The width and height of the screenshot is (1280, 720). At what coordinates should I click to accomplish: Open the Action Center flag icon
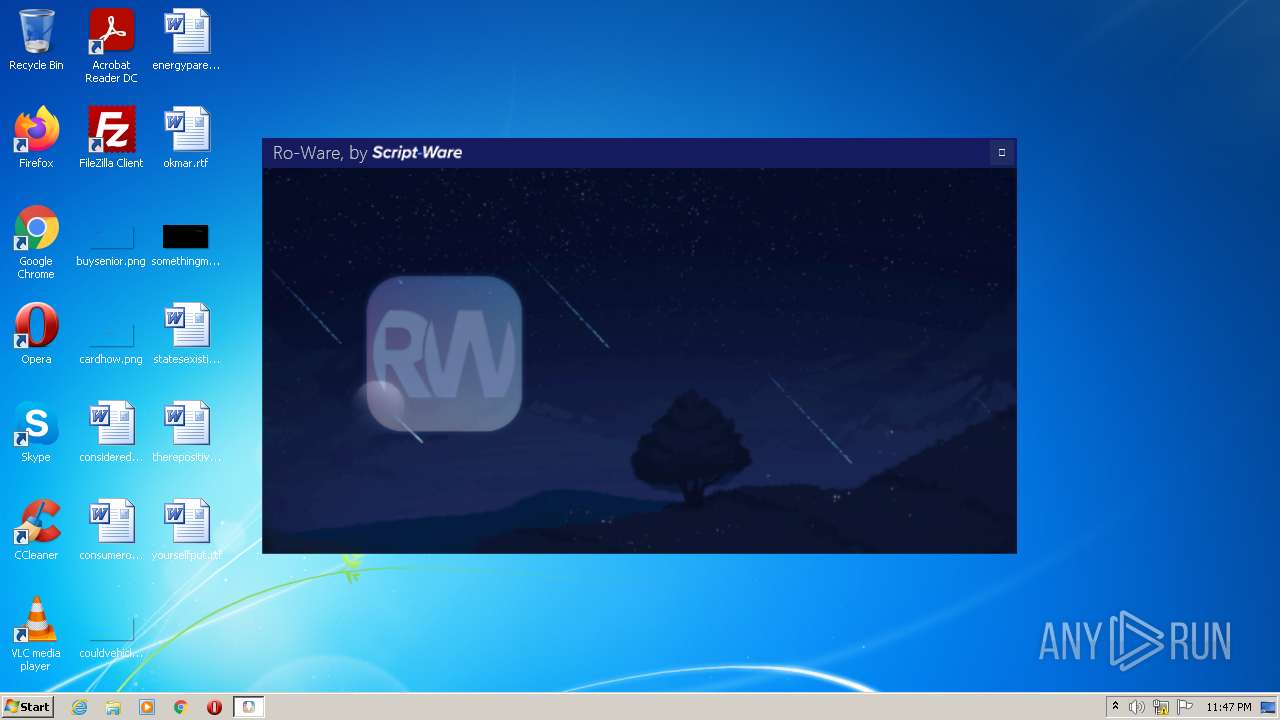1185,707
